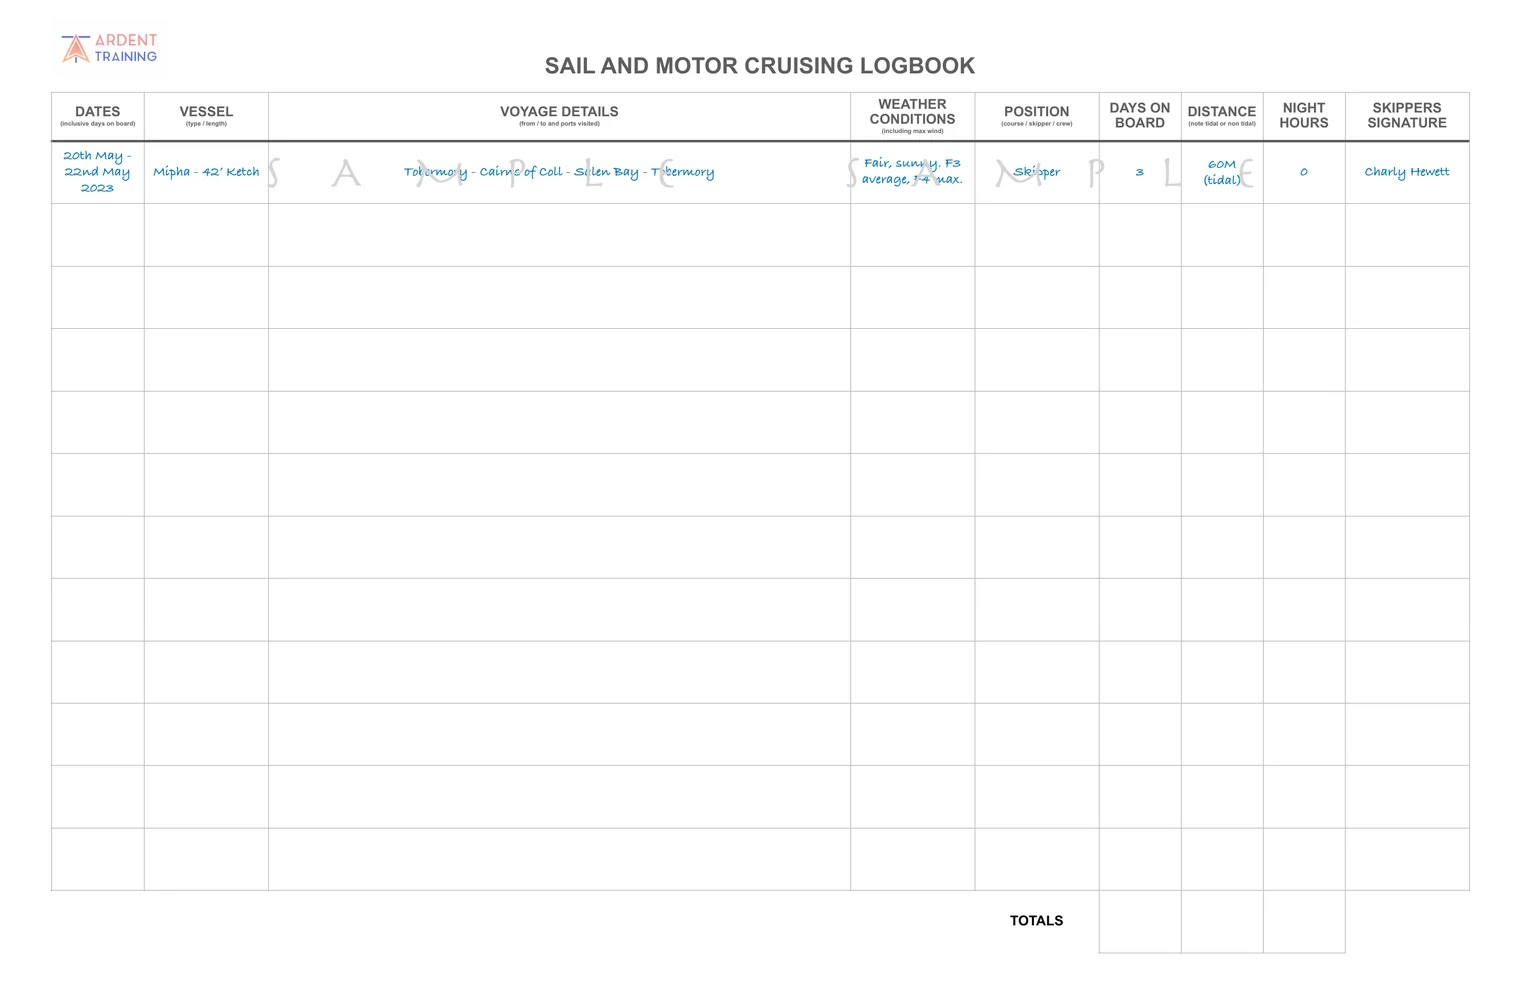The image size is (1522, 988).
Task: Select the DISTANCE column header
Action: 1221,116
